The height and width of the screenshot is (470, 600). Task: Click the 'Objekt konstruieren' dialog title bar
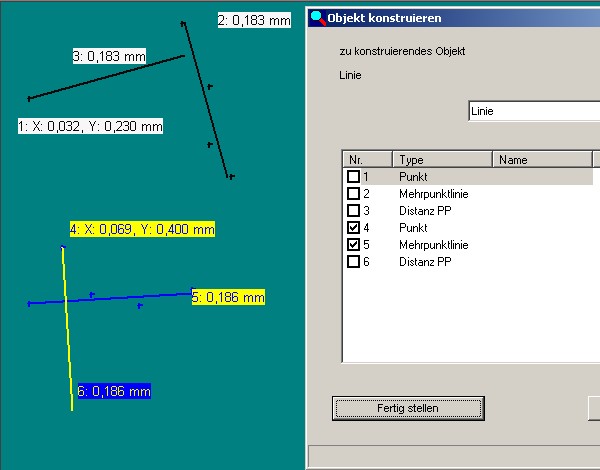(x=454, y=18)
